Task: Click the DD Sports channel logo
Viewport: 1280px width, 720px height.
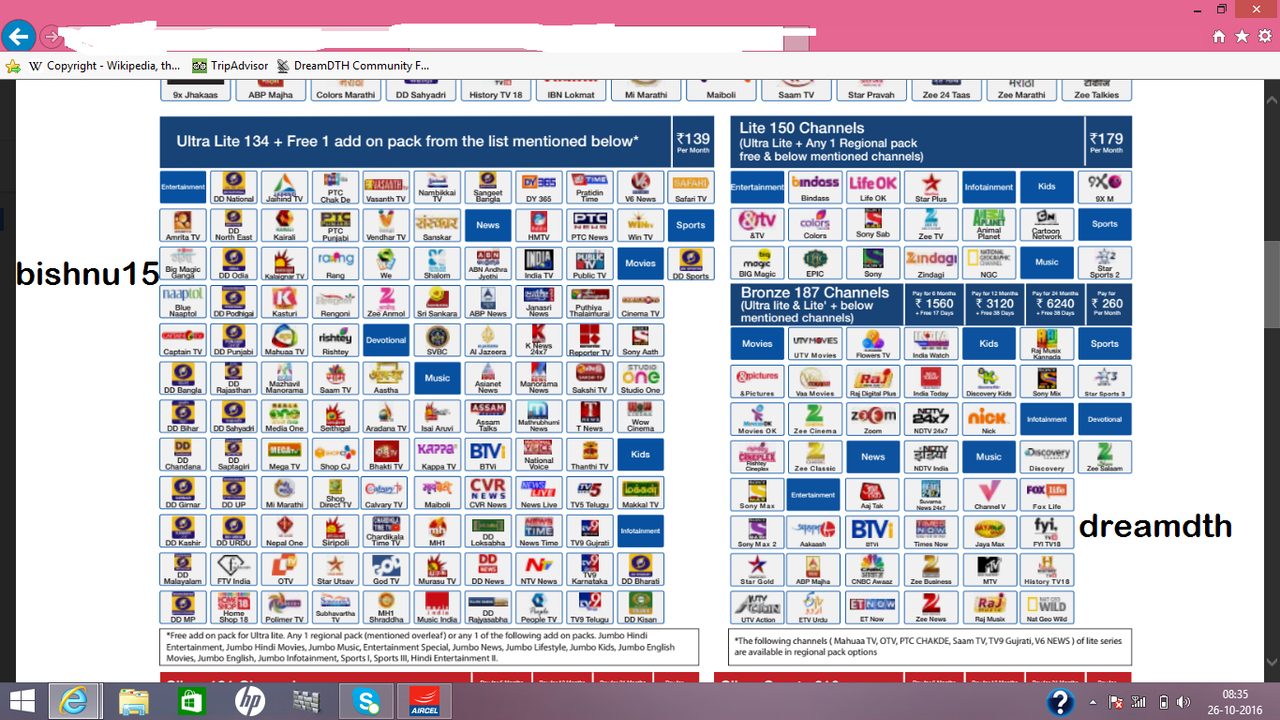Action: tap(691, 263)
